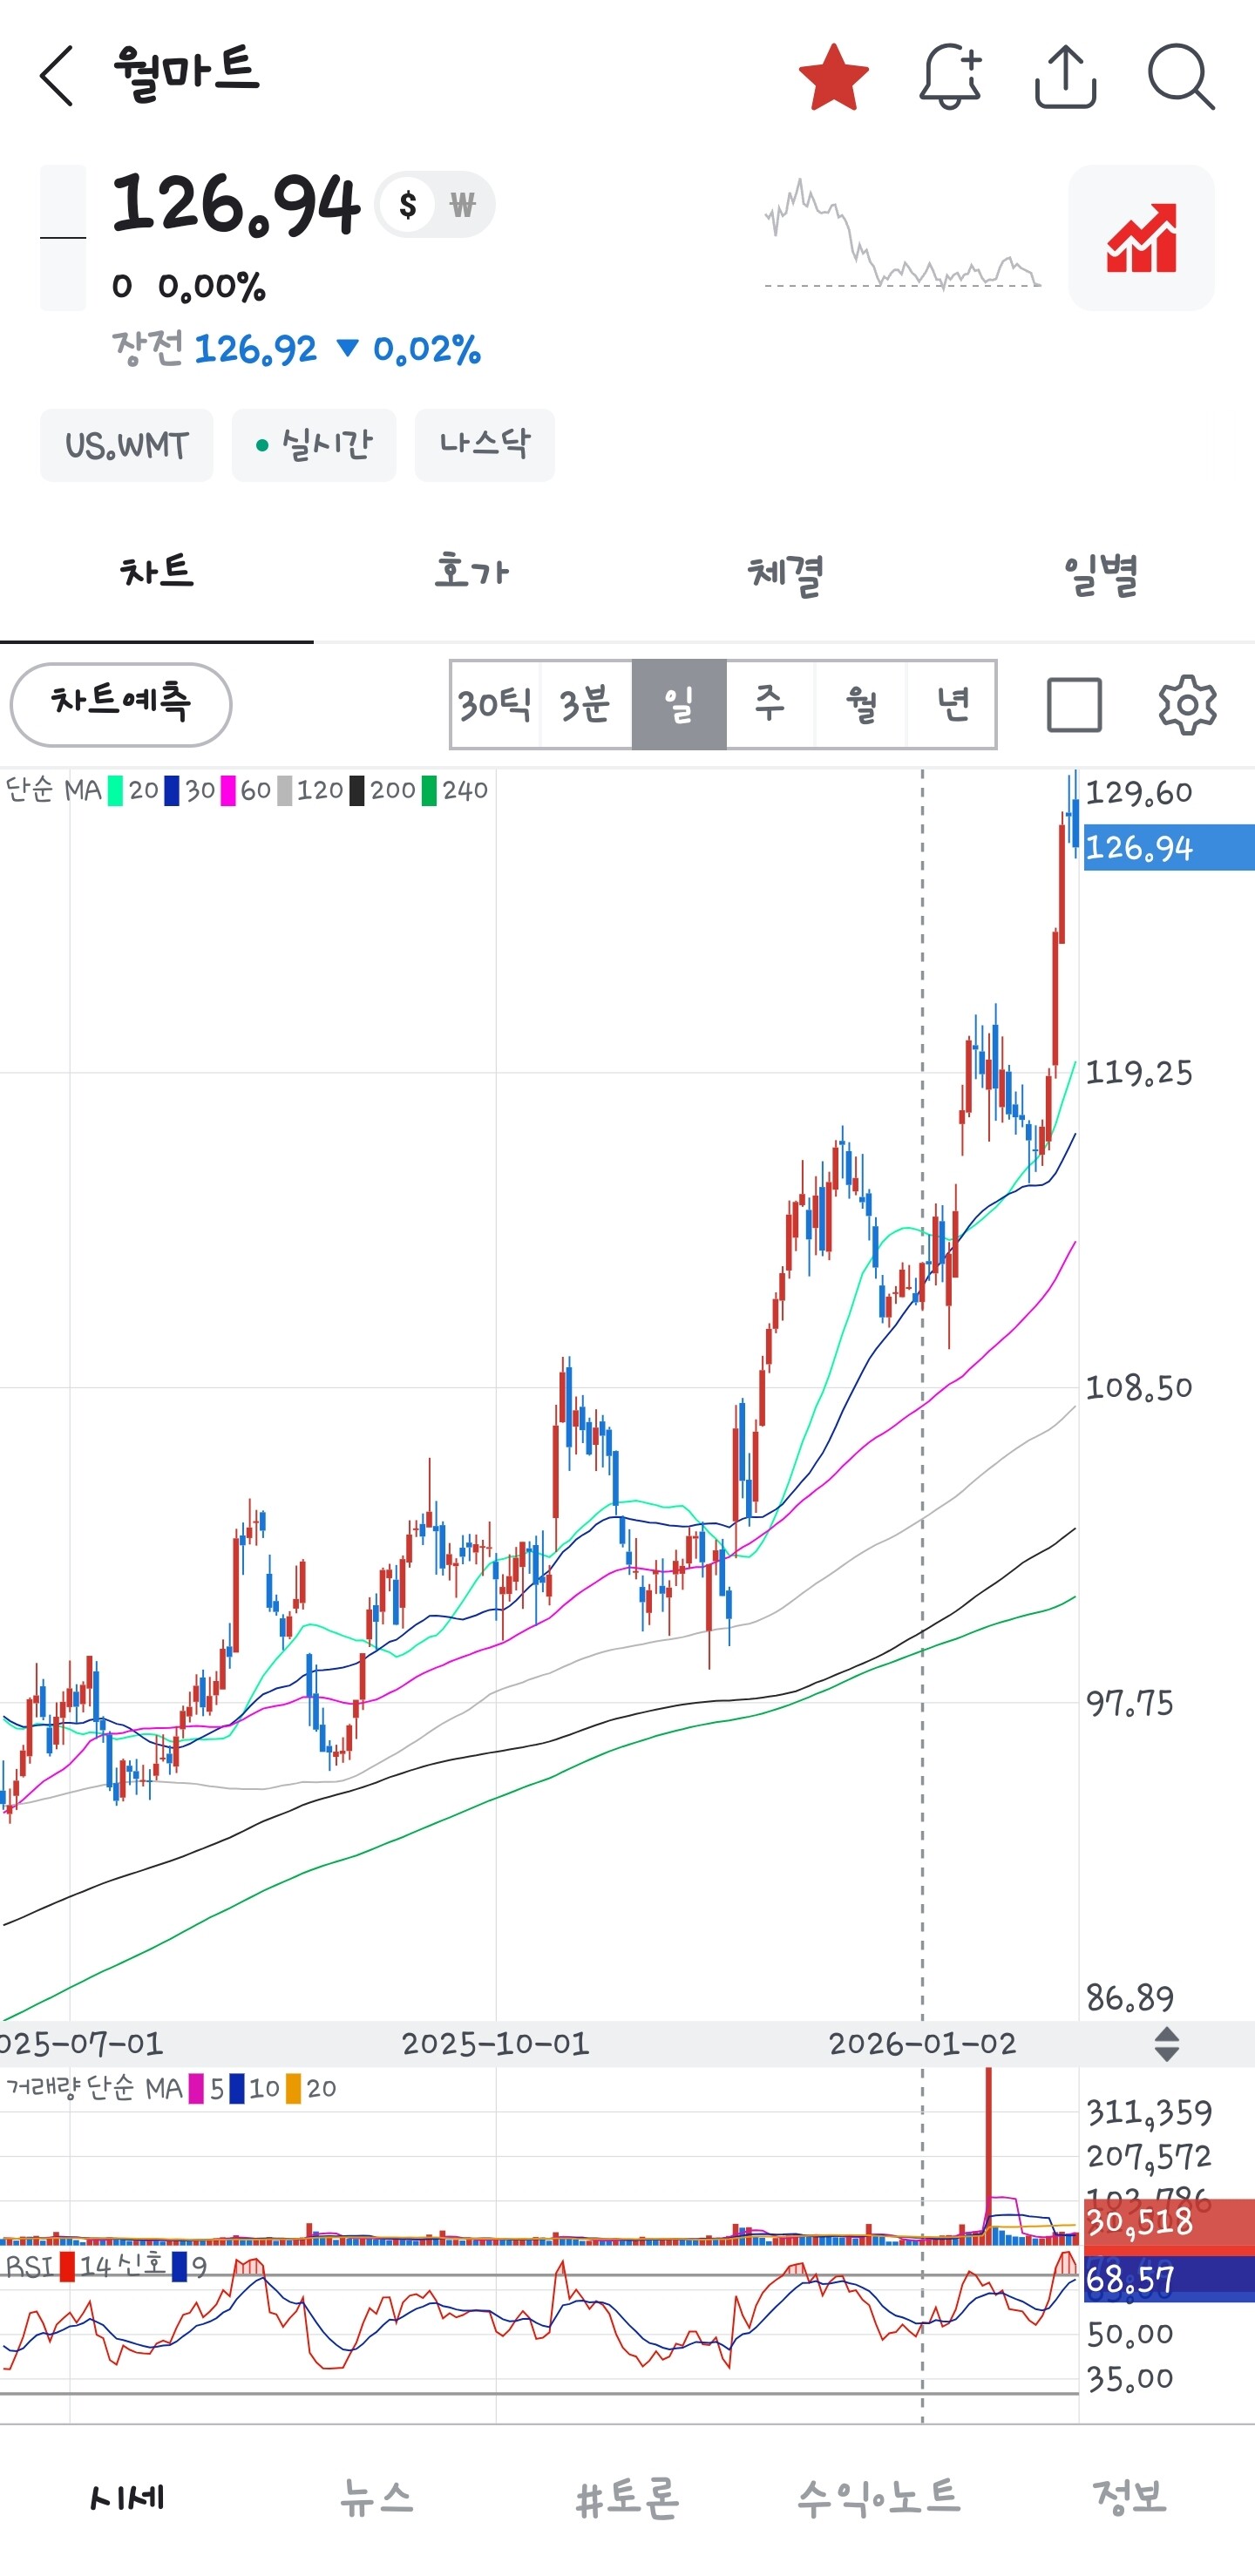This screenshot has height=2576, width=1255.
Task: Click the RSI 14 red swatch
Action: coord(67,2265)
